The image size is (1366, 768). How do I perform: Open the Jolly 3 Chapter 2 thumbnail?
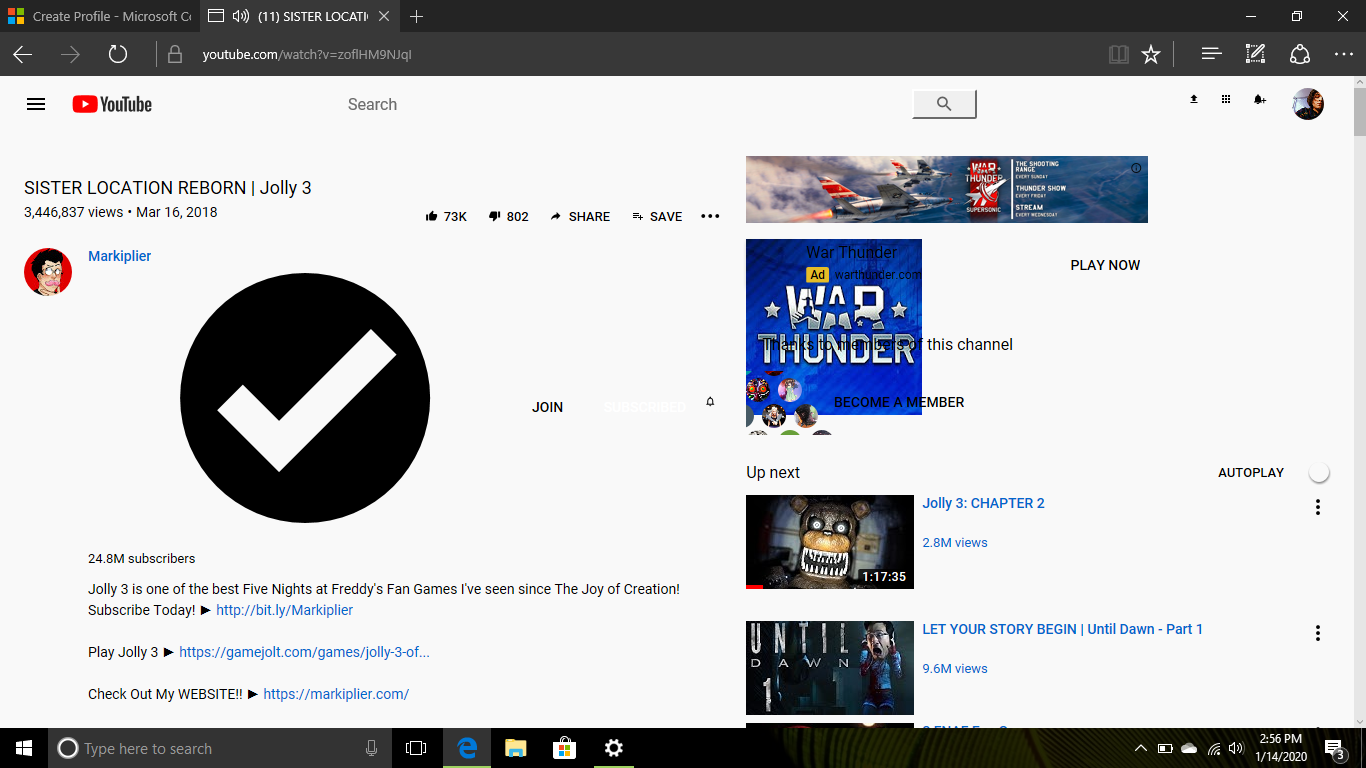coord(830,542)
